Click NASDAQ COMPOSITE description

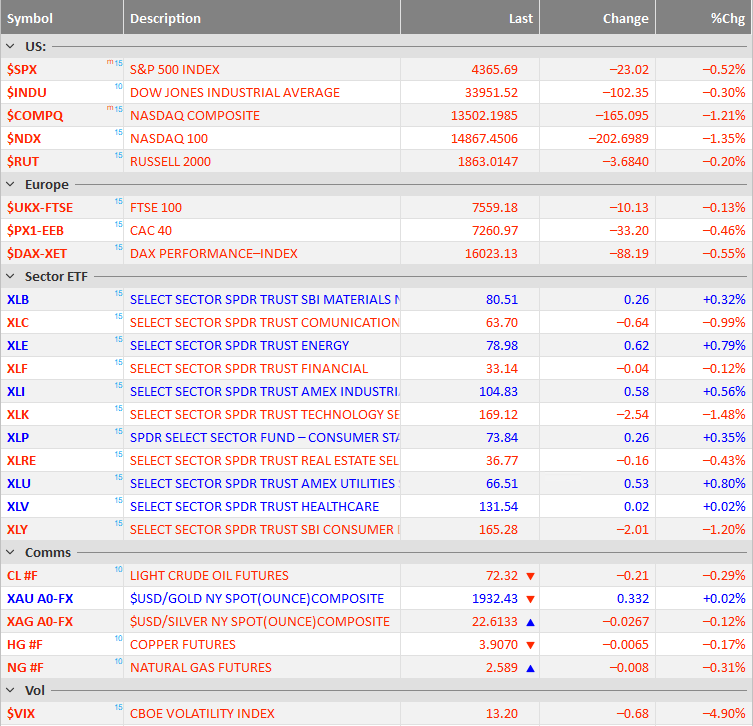195,116
